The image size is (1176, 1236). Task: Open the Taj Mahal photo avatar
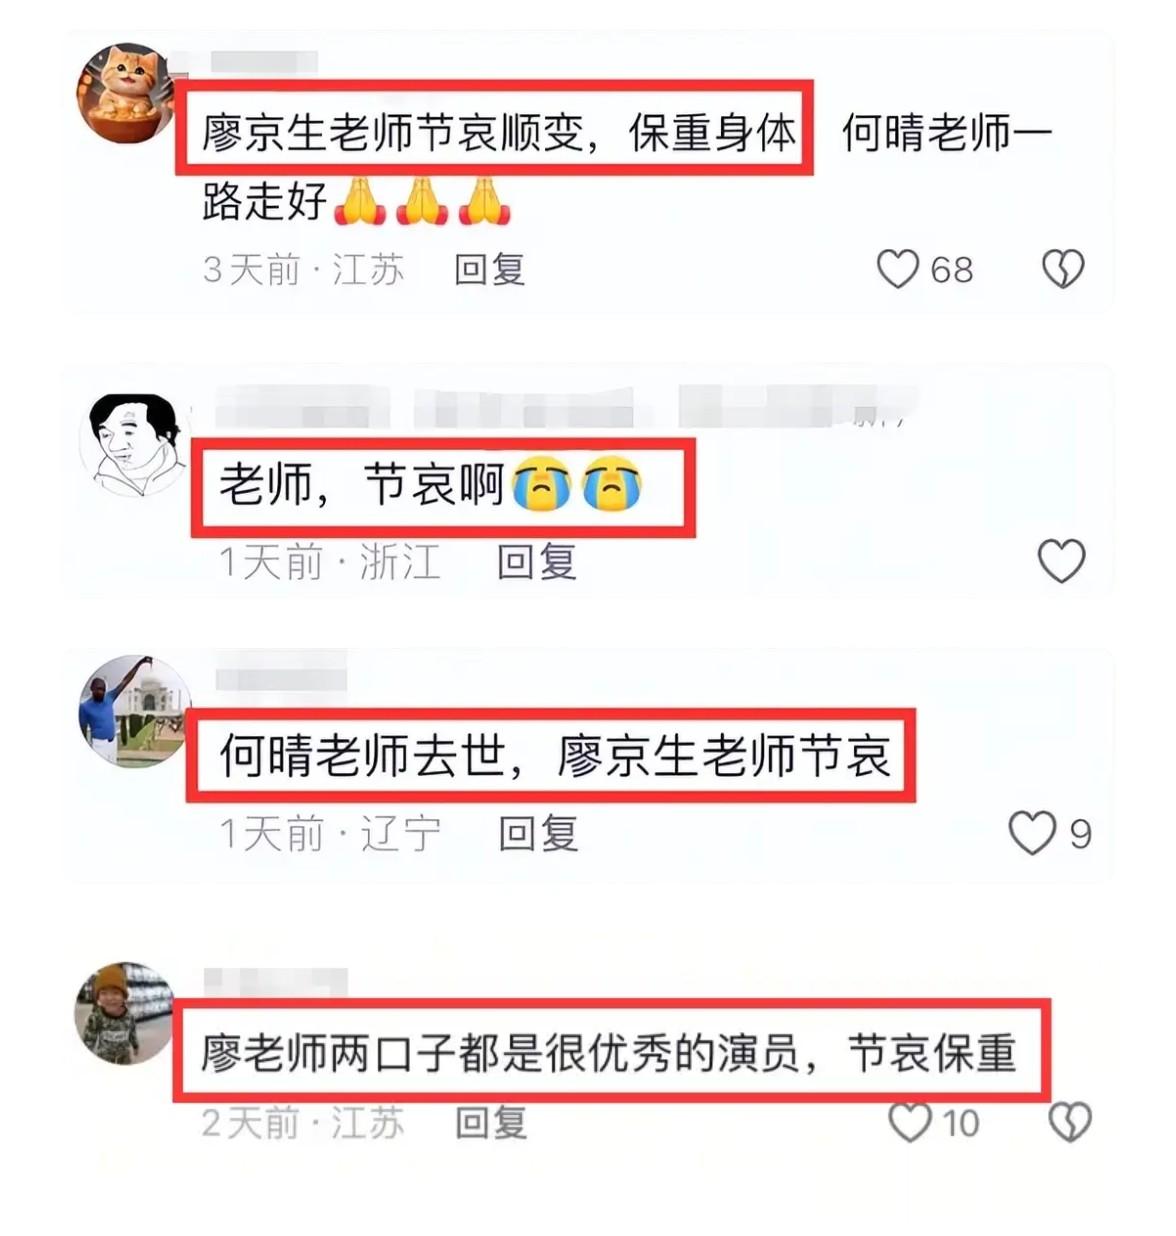pyautogui.click(x=133, y=711)
